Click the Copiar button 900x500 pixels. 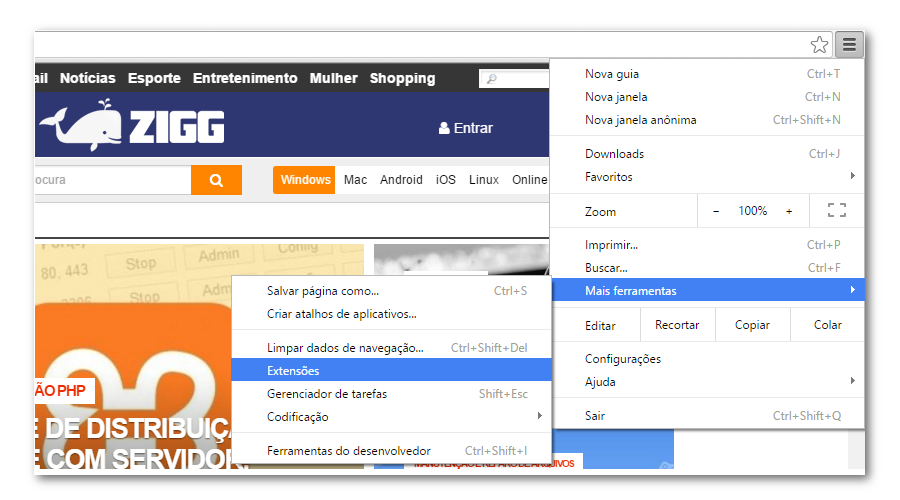pyautogui.click(x=752, y=325)
